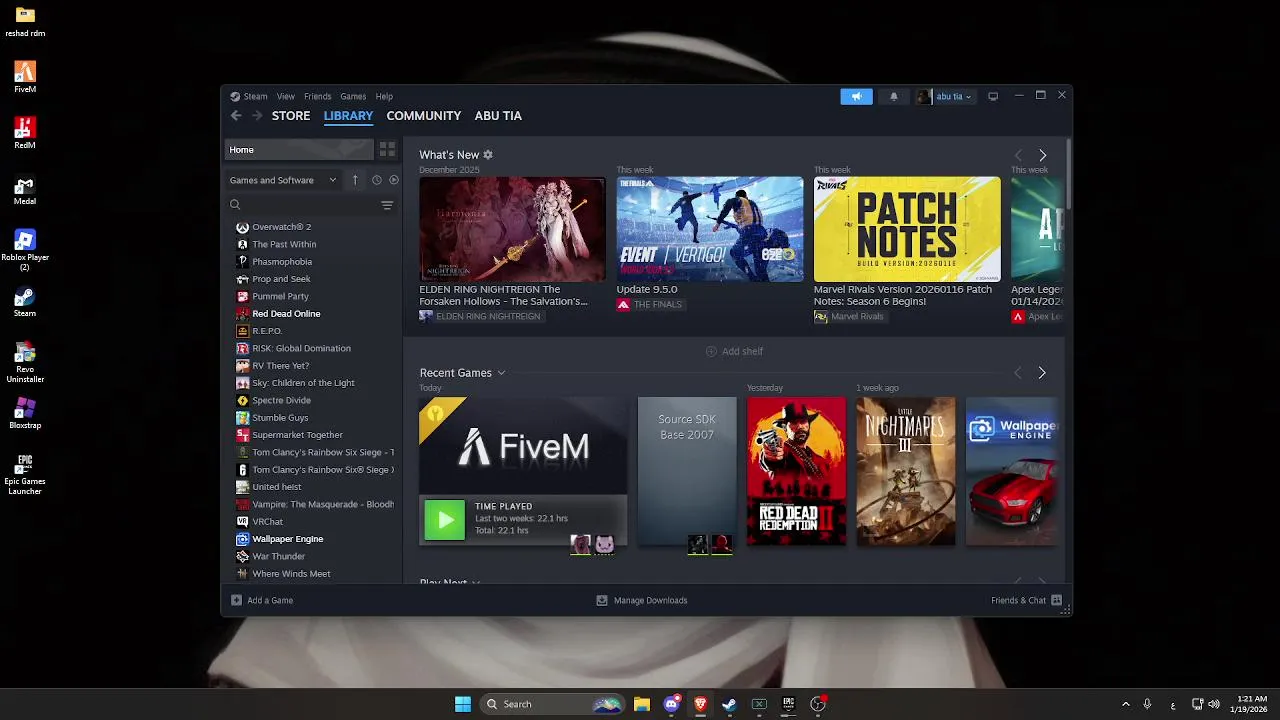
Task: Show next Recent Games arrow
Action: [1042, 373]
